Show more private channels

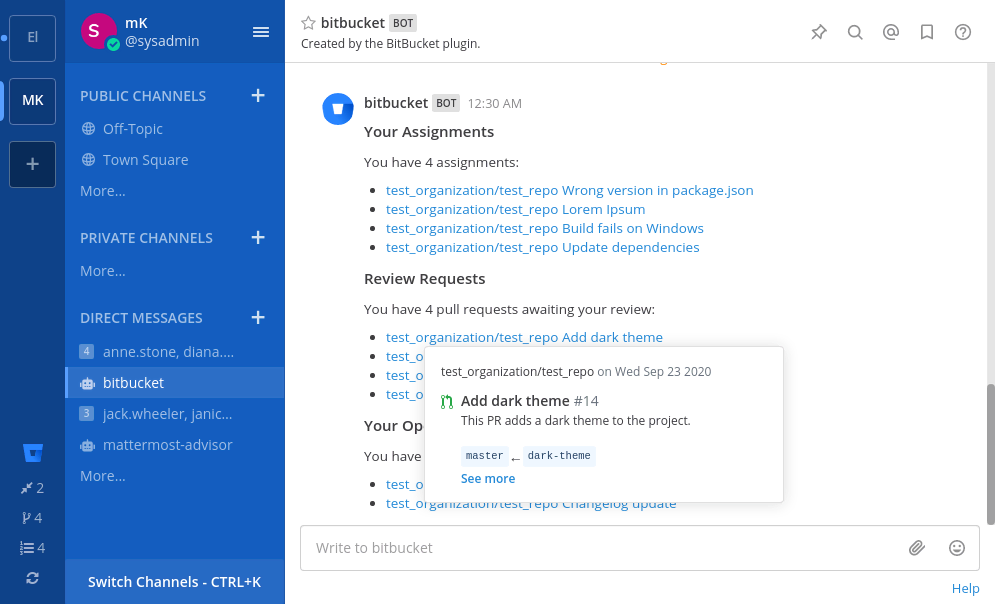pyautogui.click(x=103, y=271)
